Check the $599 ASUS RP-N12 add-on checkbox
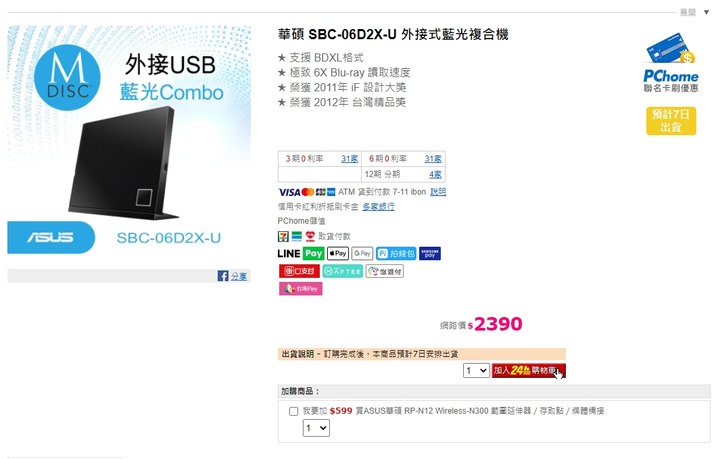The height and width of the screenshot is (459, 720). pos(293,411)
